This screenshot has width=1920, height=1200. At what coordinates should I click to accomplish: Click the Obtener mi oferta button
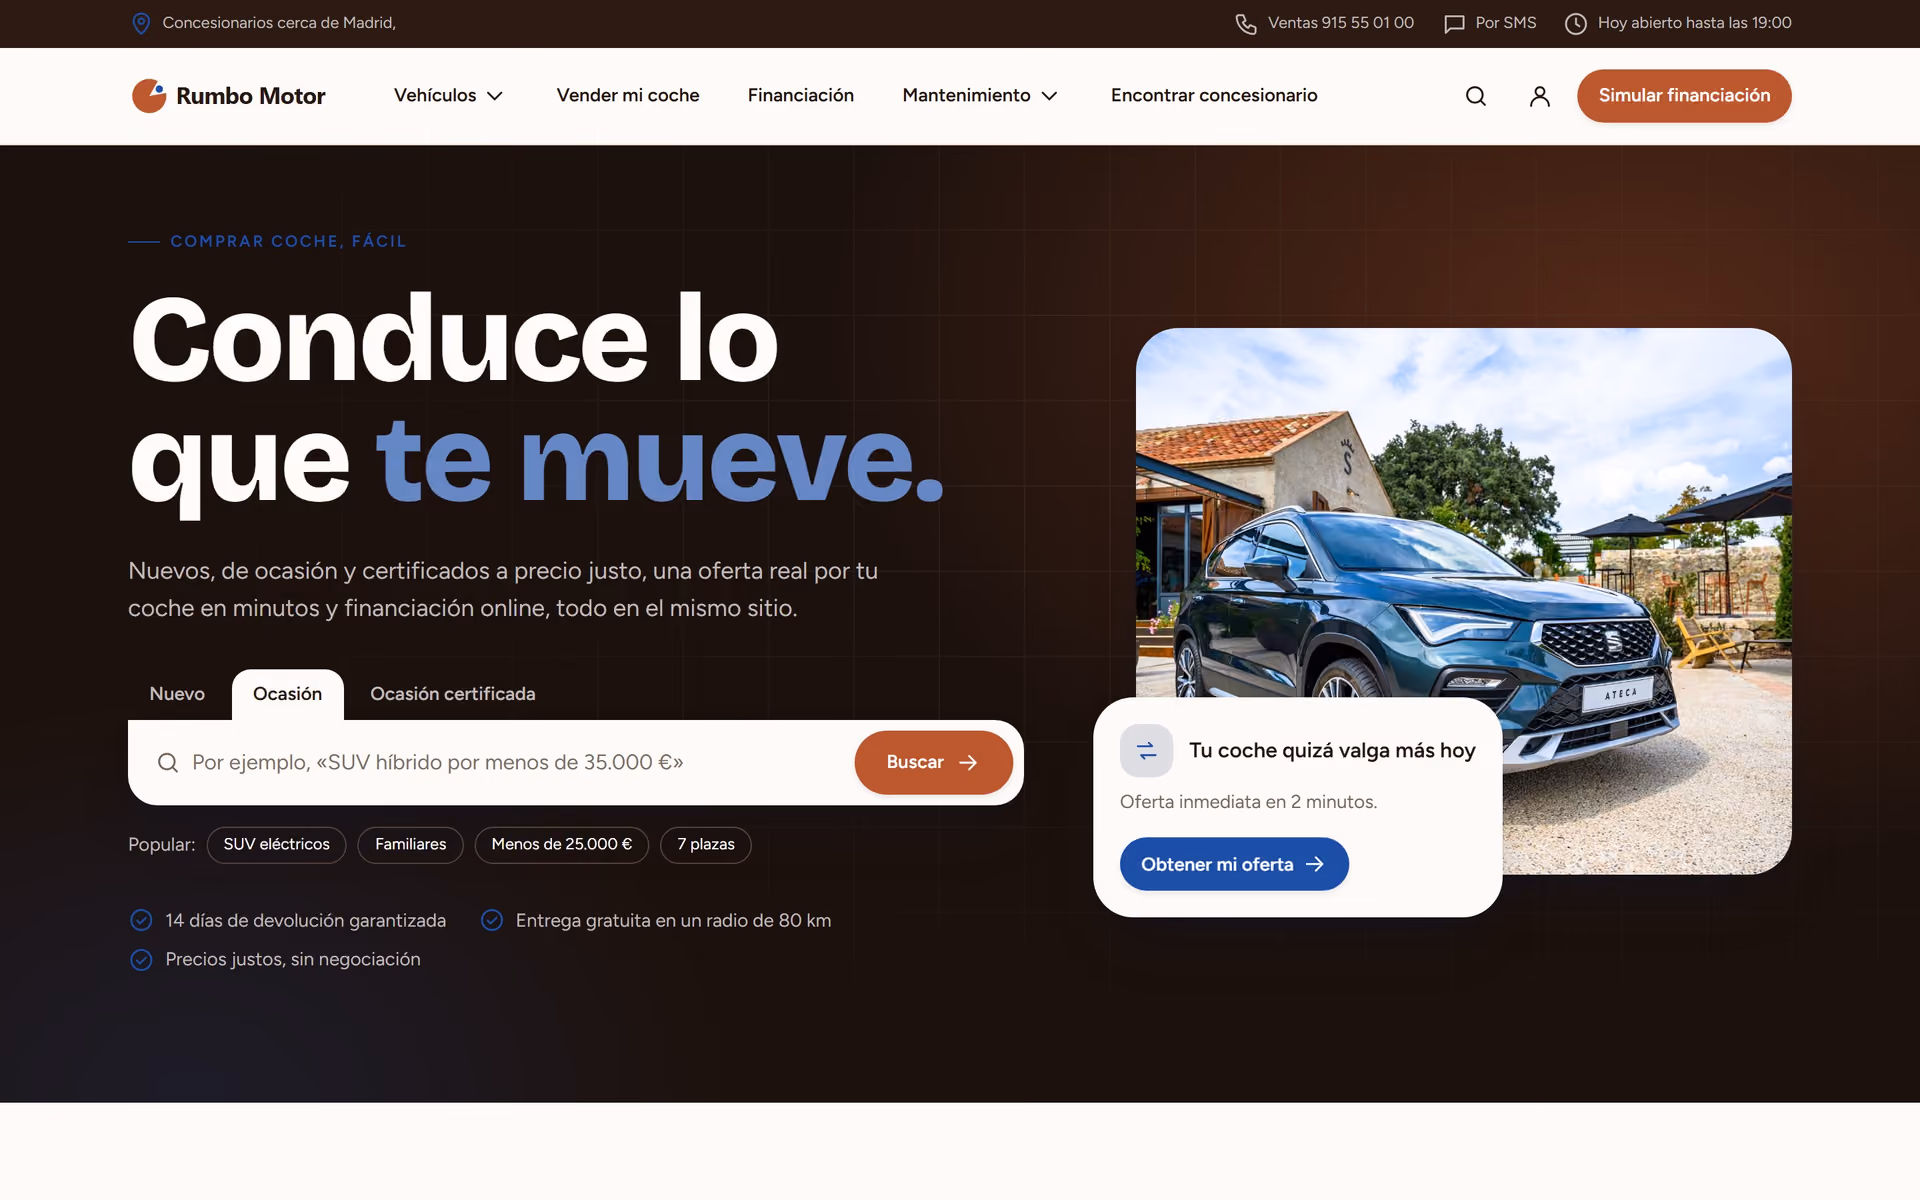1234,864
